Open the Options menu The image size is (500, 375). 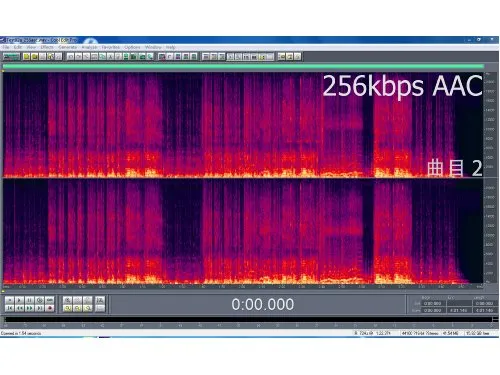[132, 47]
